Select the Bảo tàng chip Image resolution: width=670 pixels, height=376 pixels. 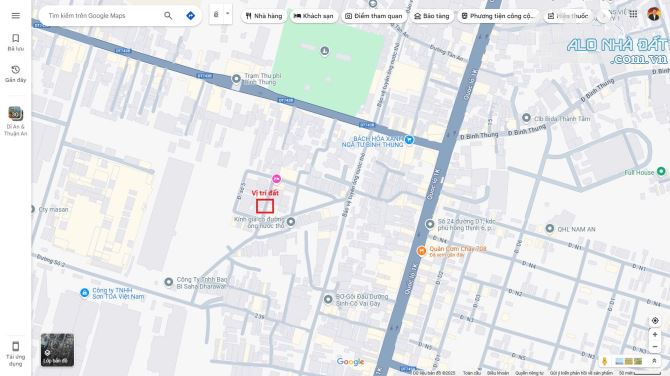432,16
